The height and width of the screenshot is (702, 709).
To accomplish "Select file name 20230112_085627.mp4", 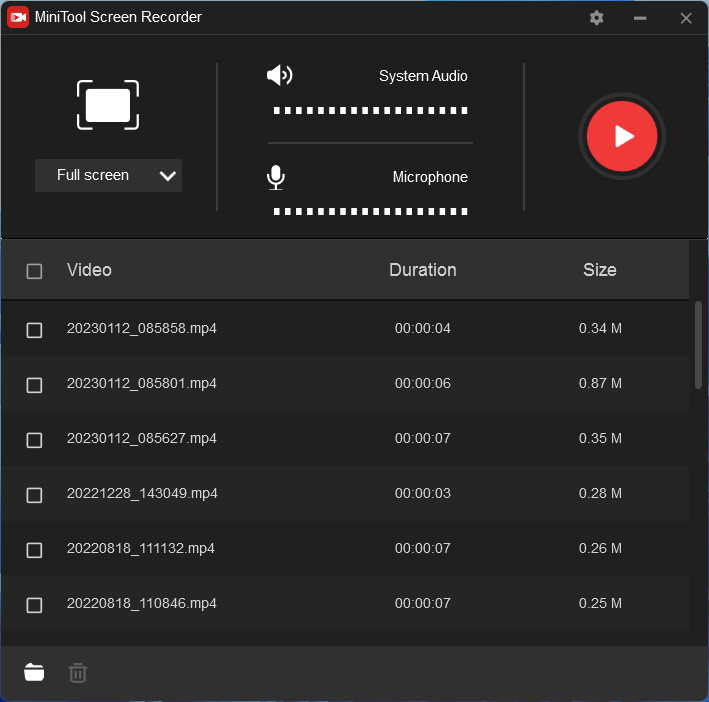I will click(x=142, y=438).
